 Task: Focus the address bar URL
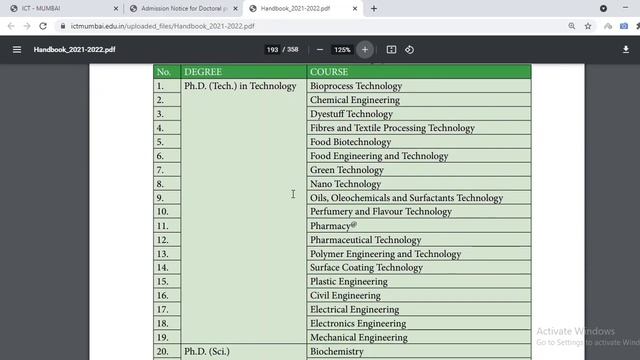click(x=162, y=26)
